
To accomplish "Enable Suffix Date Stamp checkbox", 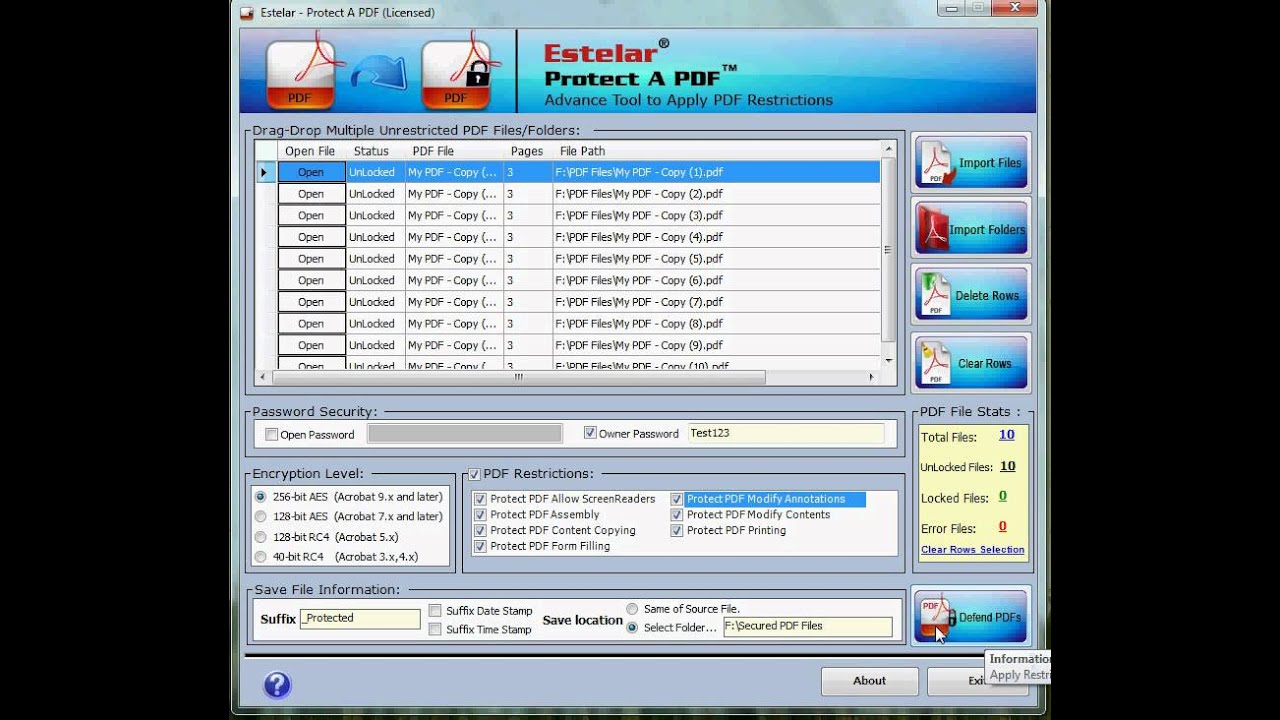I will click(x=435, y=611).
